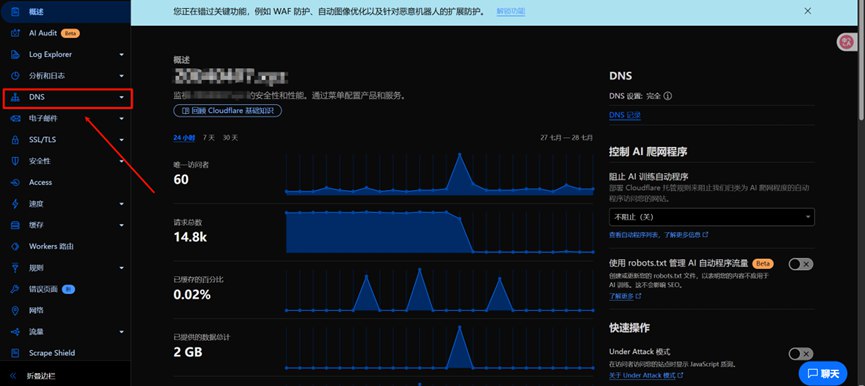Click the 电子邮件 envelope icon
The height and width of the screenshot is (386, 865).
point(16,119)
